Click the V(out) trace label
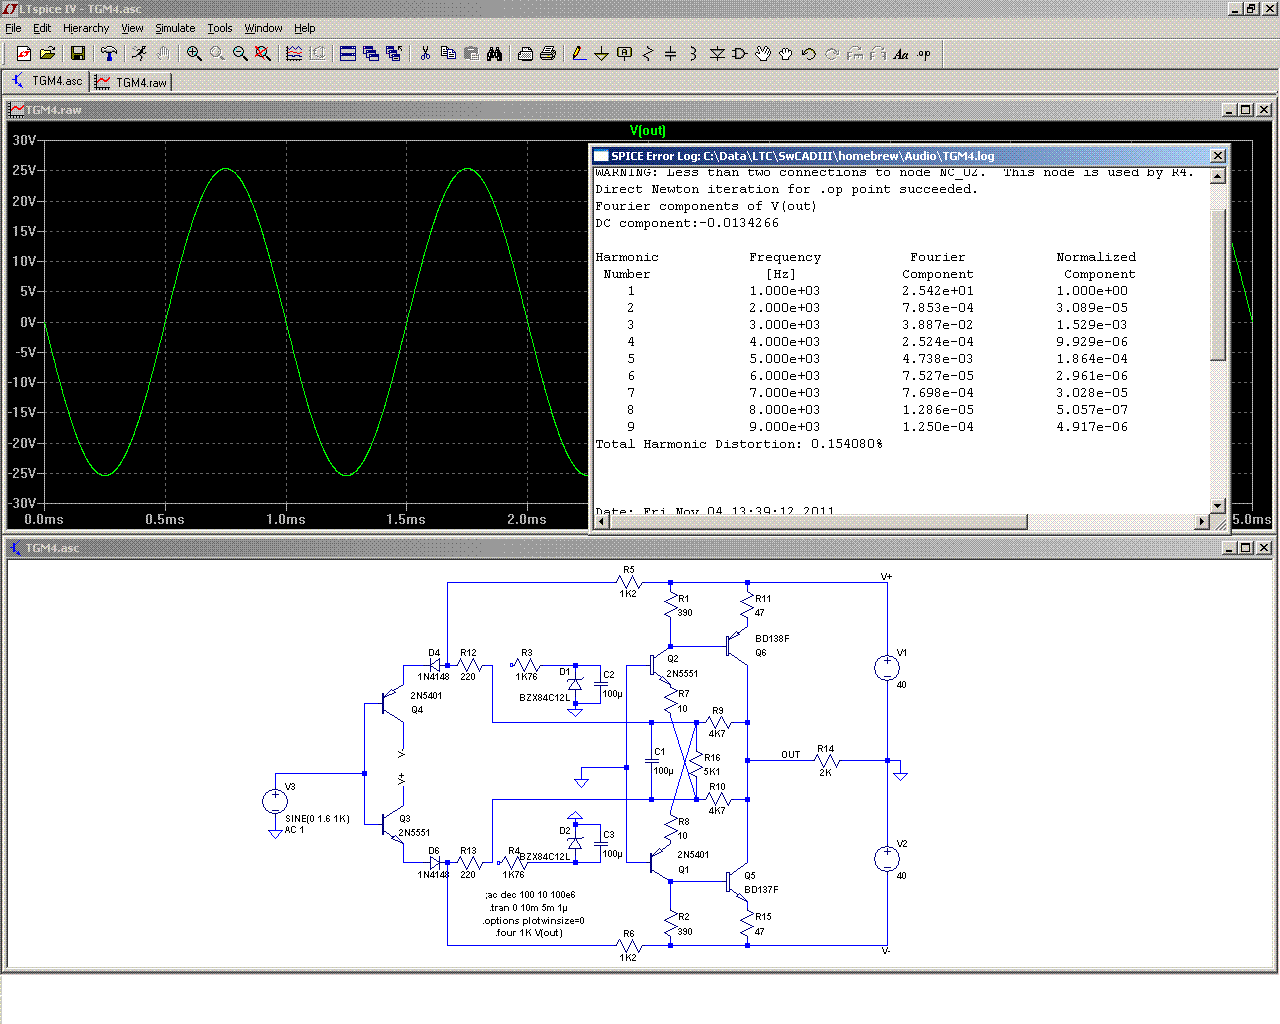This screenshot has width=1280, height=1024. click(648, 131)
